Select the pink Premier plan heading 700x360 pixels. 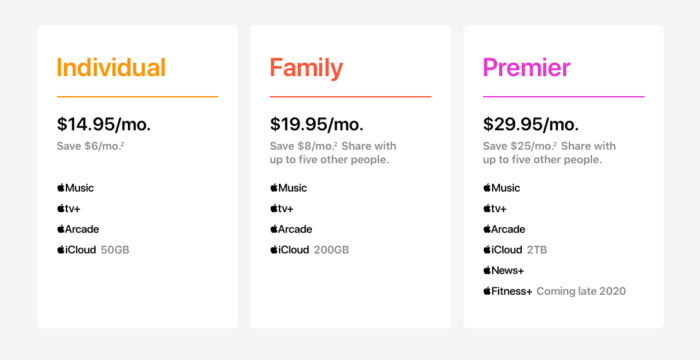click(526, 68)
